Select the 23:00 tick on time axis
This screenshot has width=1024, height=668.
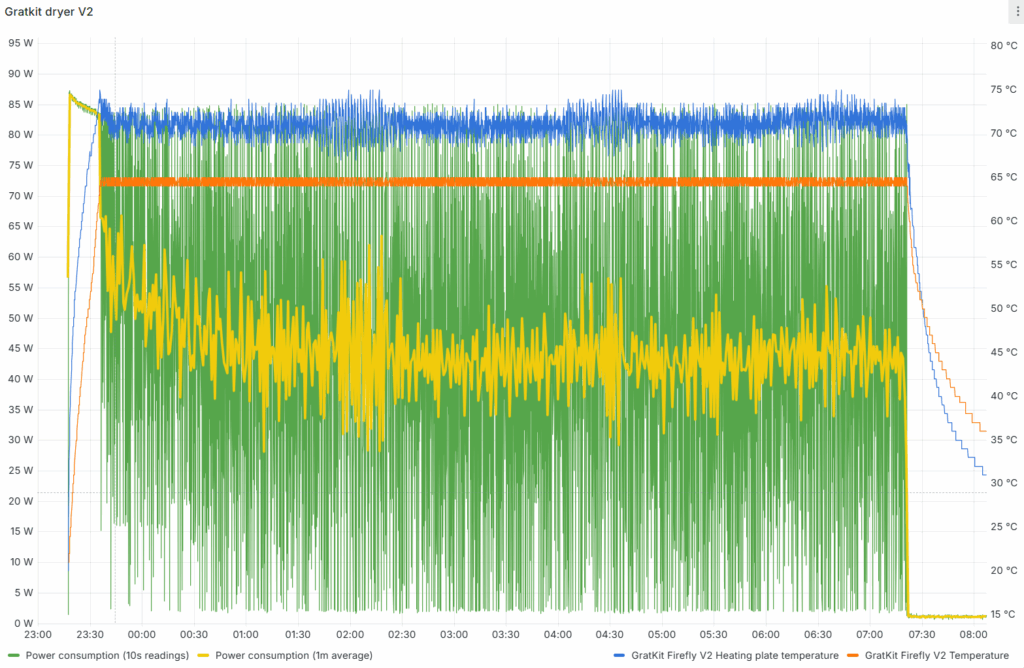38,634
